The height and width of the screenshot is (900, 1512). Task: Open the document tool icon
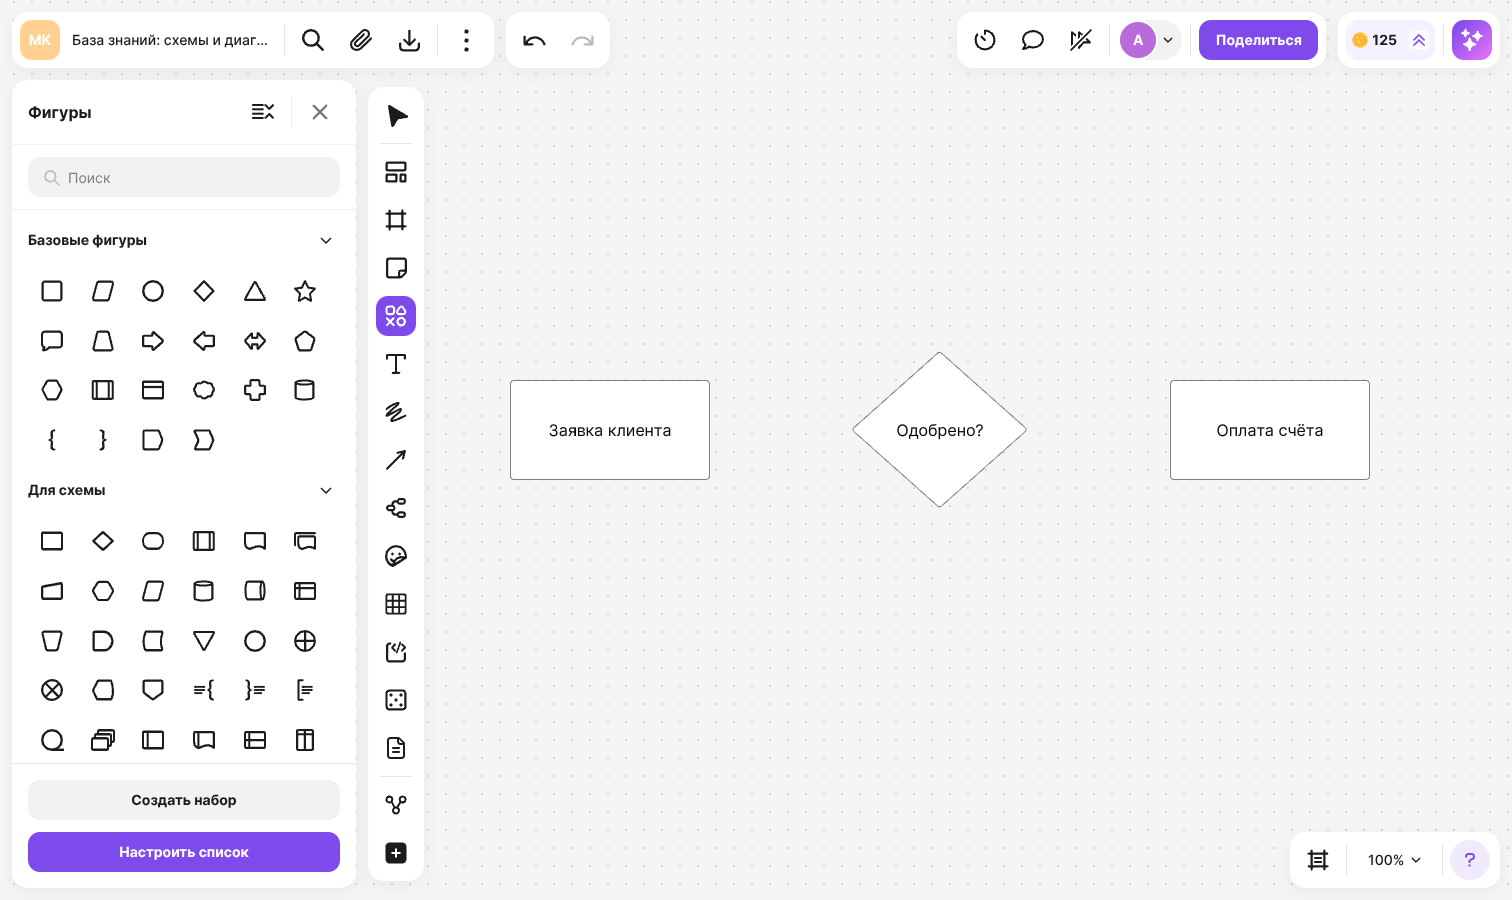[x=396, y=748]
